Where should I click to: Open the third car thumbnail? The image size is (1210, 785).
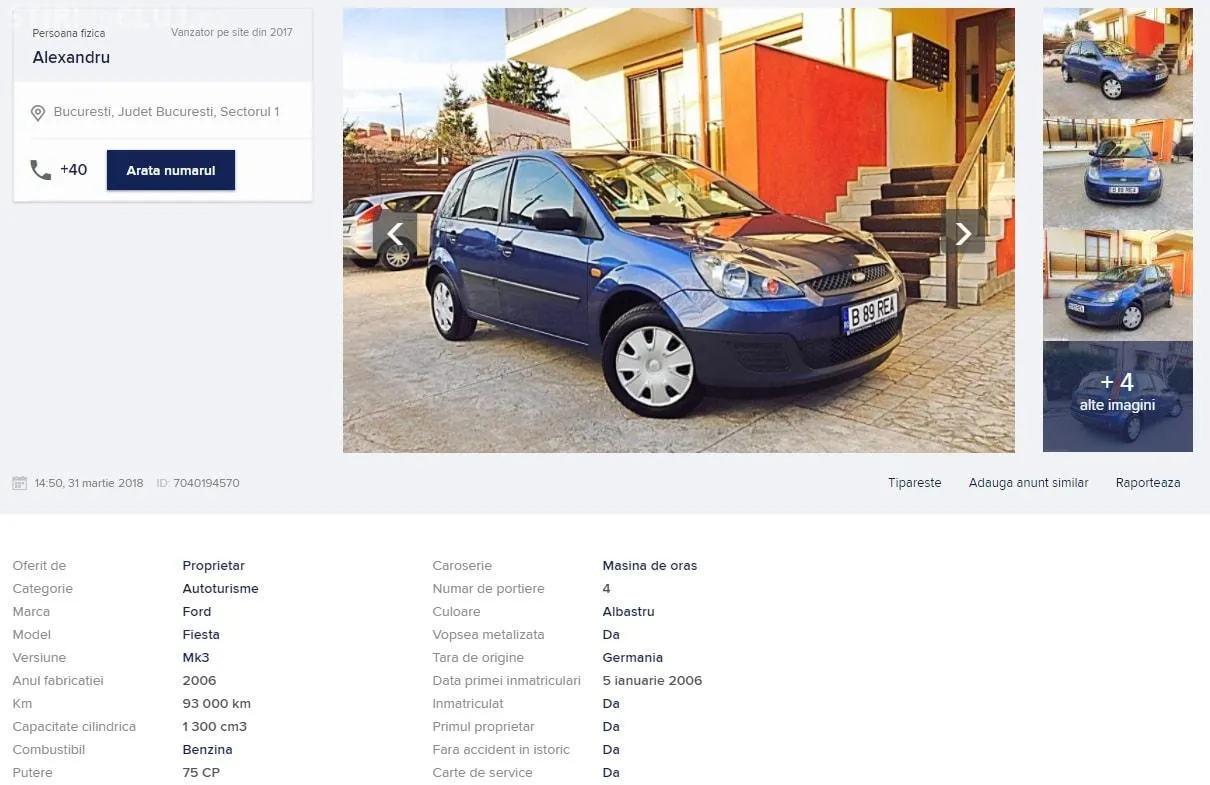click(x=1118, y=286)
